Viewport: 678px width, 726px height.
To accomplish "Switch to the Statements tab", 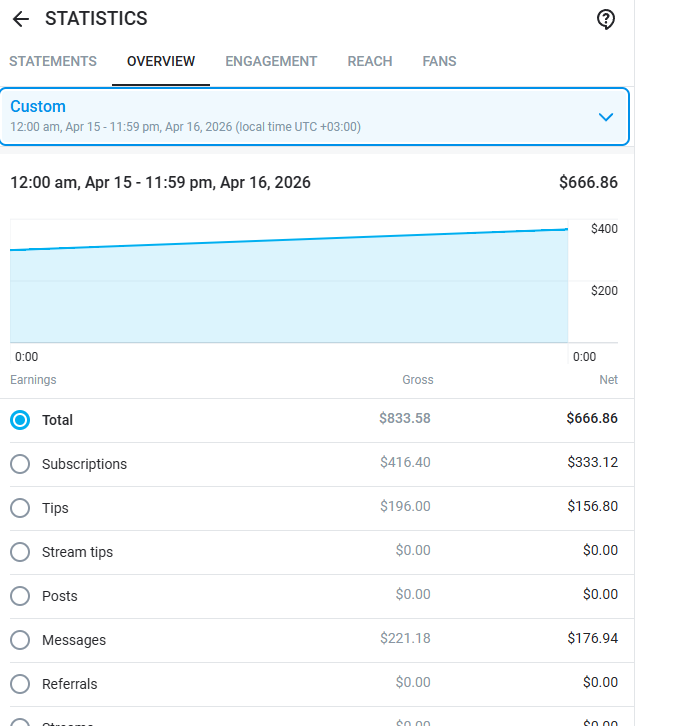I will point(53,62).
